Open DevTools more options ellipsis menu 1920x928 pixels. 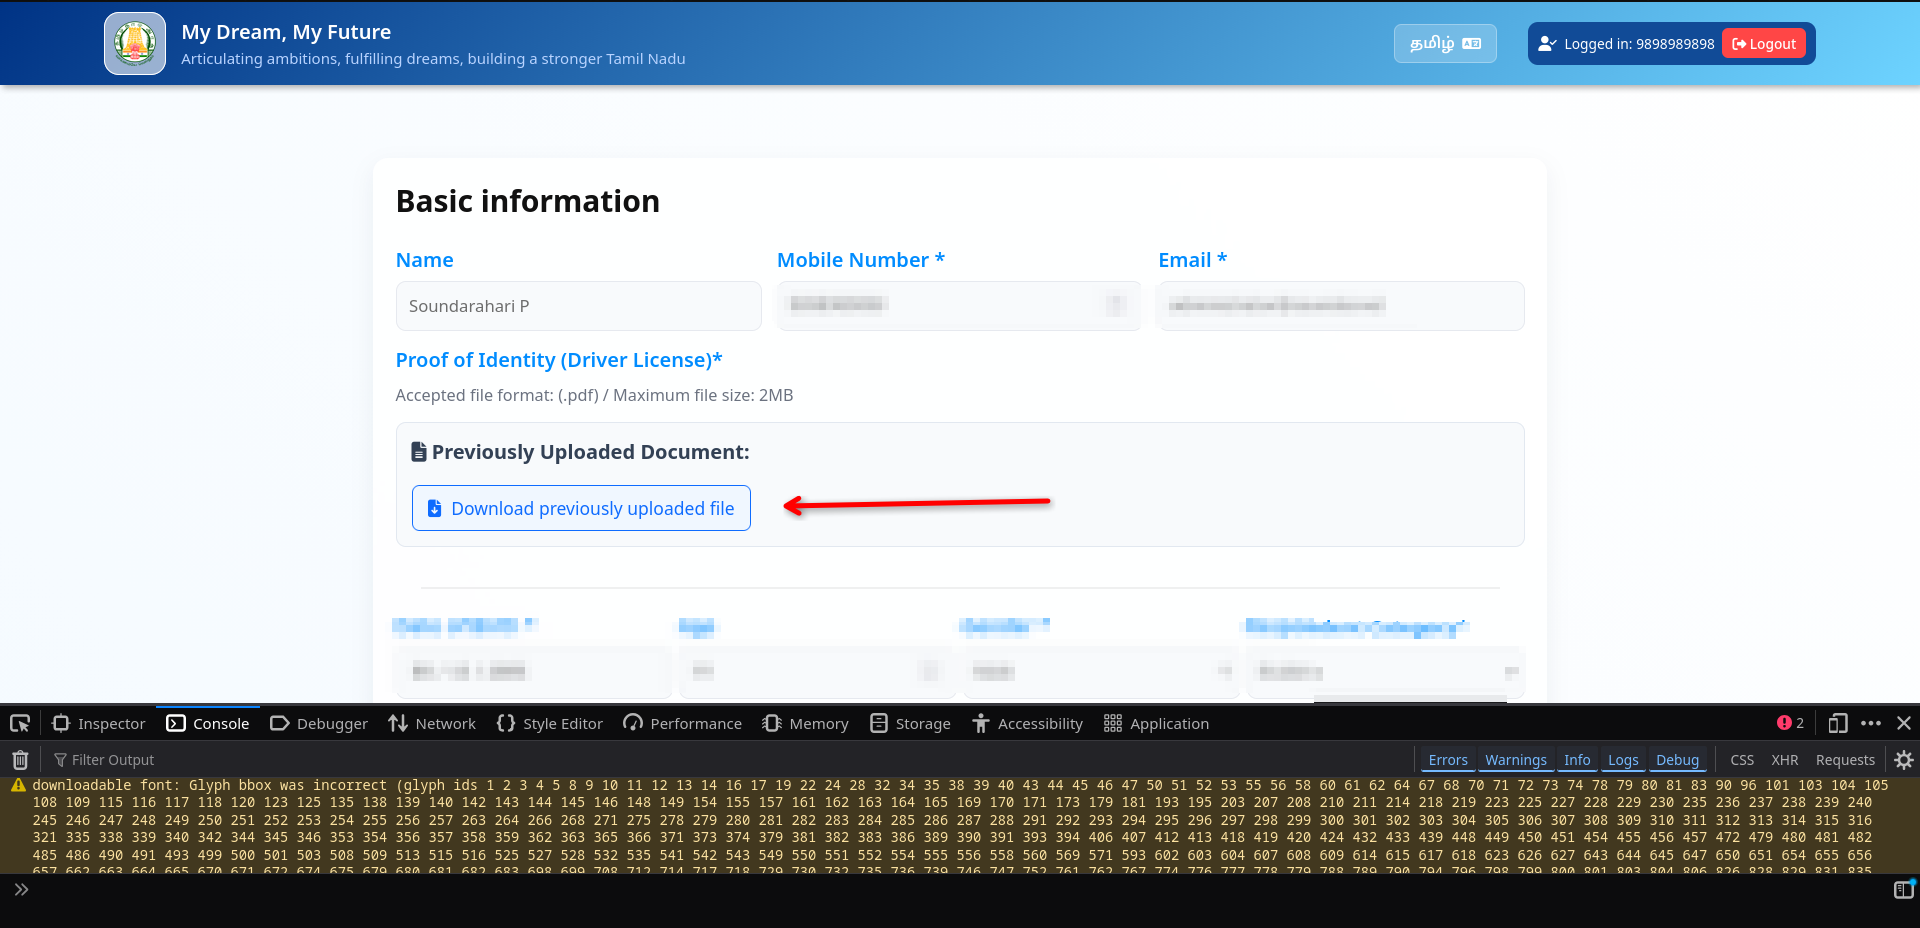click(1871, 723)
